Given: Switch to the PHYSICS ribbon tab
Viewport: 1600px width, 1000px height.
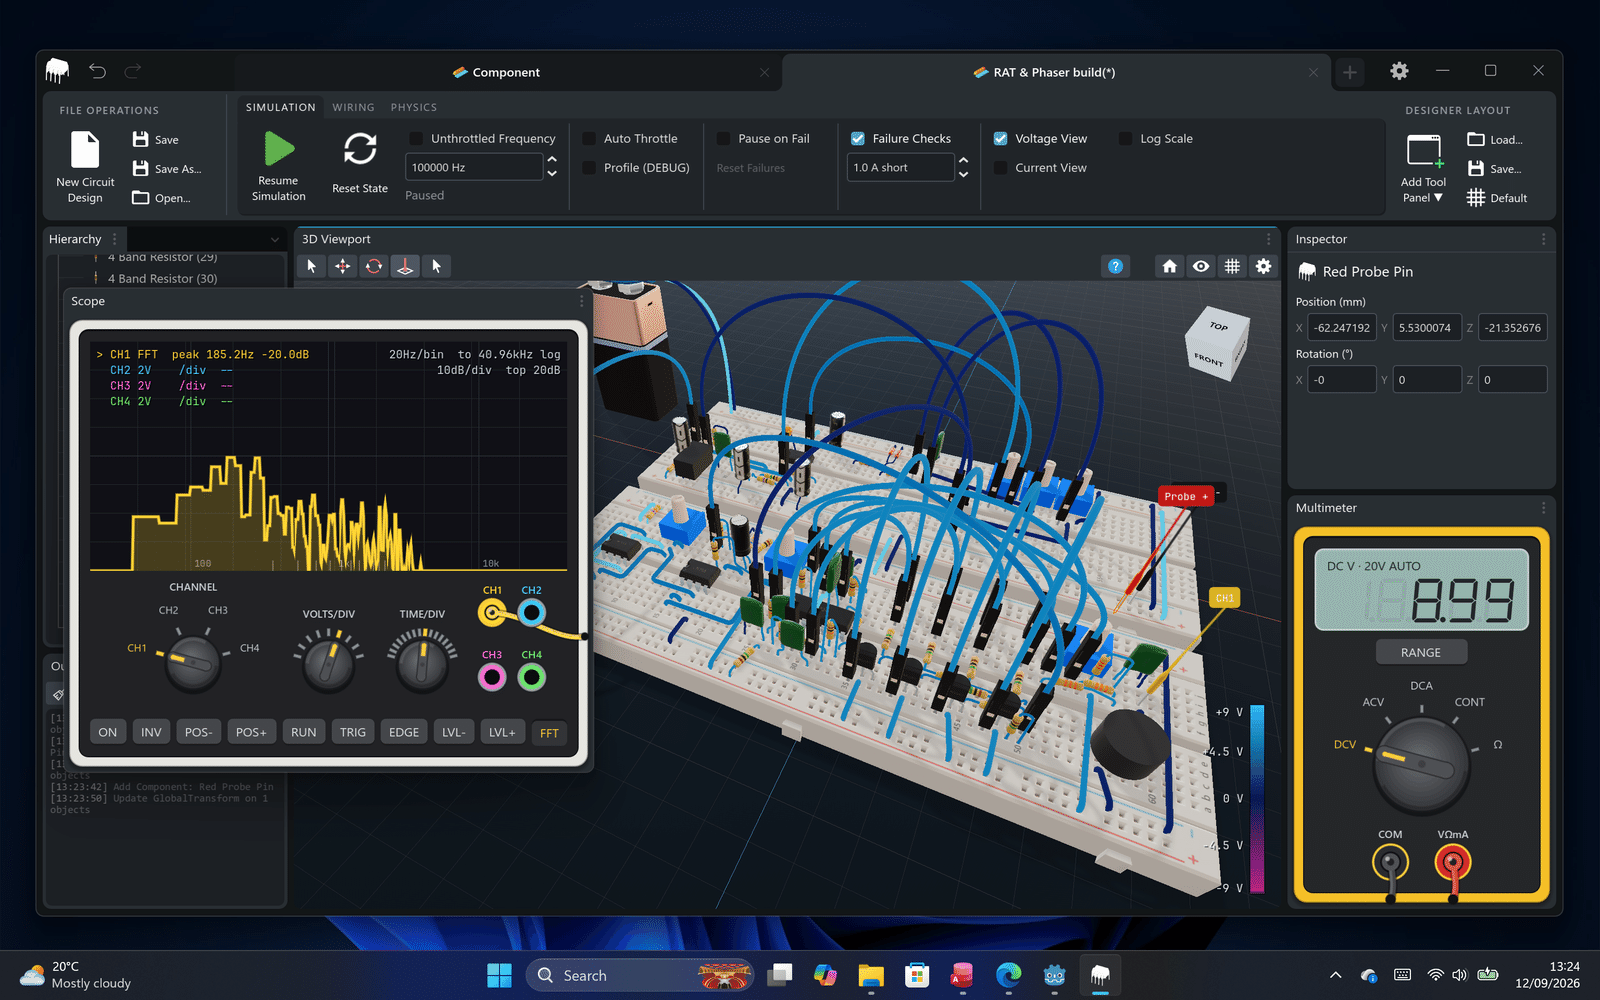Looking at the screenshot, I should (x=414, y=107).
